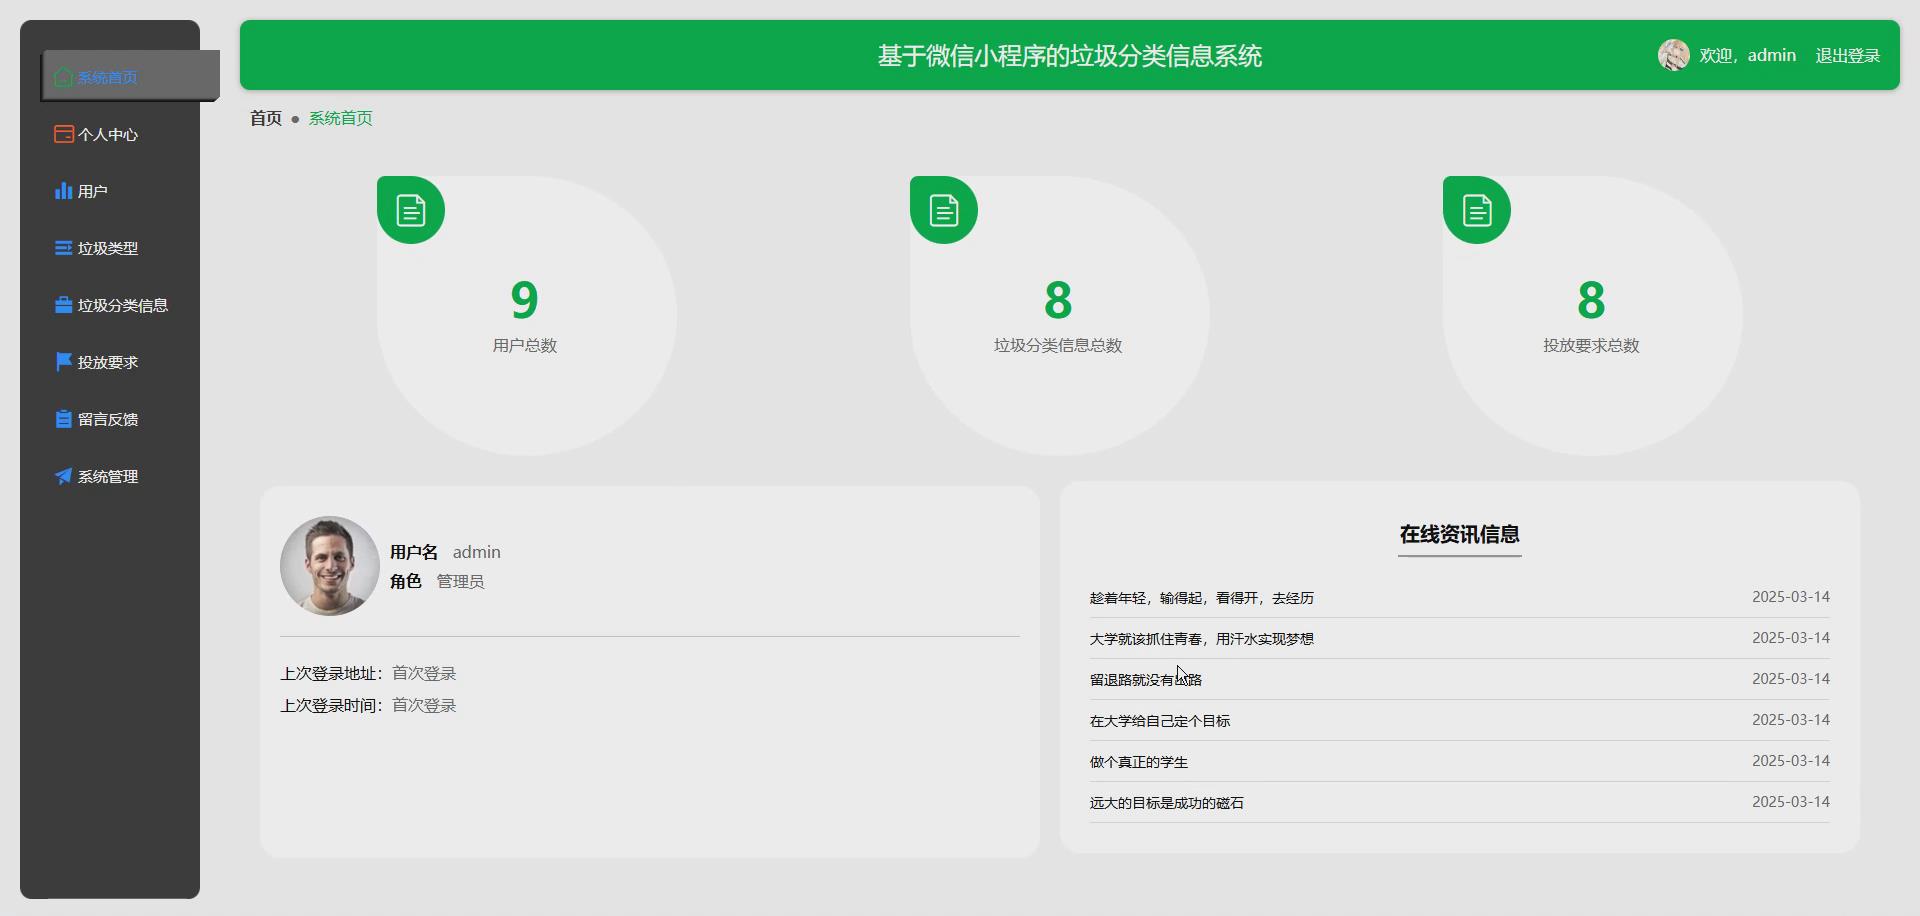Screen dimensions: 1920x916
Task: Click the calendar icon beside 个人中心
Action: (64, 133)
